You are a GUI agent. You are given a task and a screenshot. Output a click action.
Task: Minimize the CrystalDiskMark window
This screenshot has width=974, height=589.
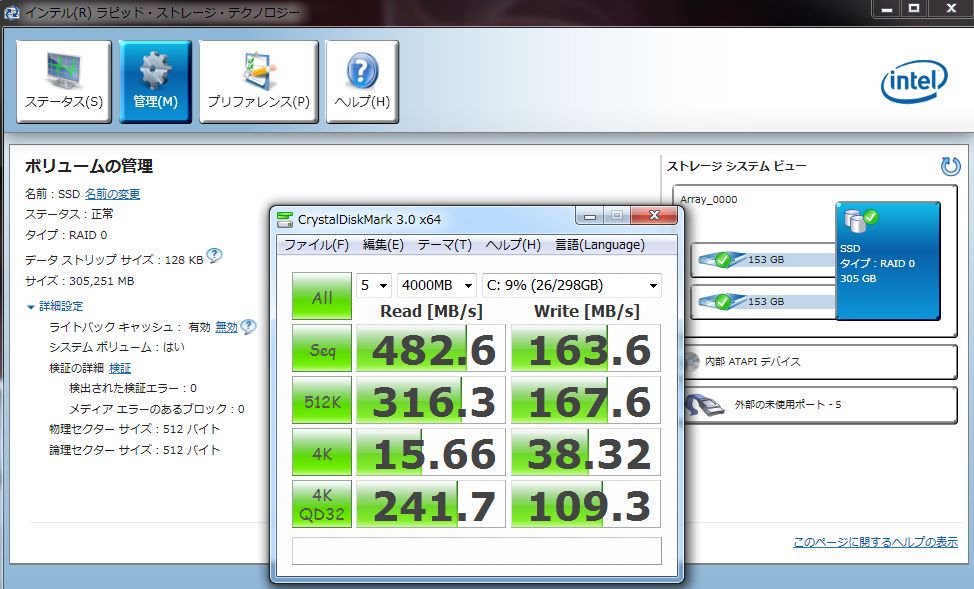coord(590,216)
